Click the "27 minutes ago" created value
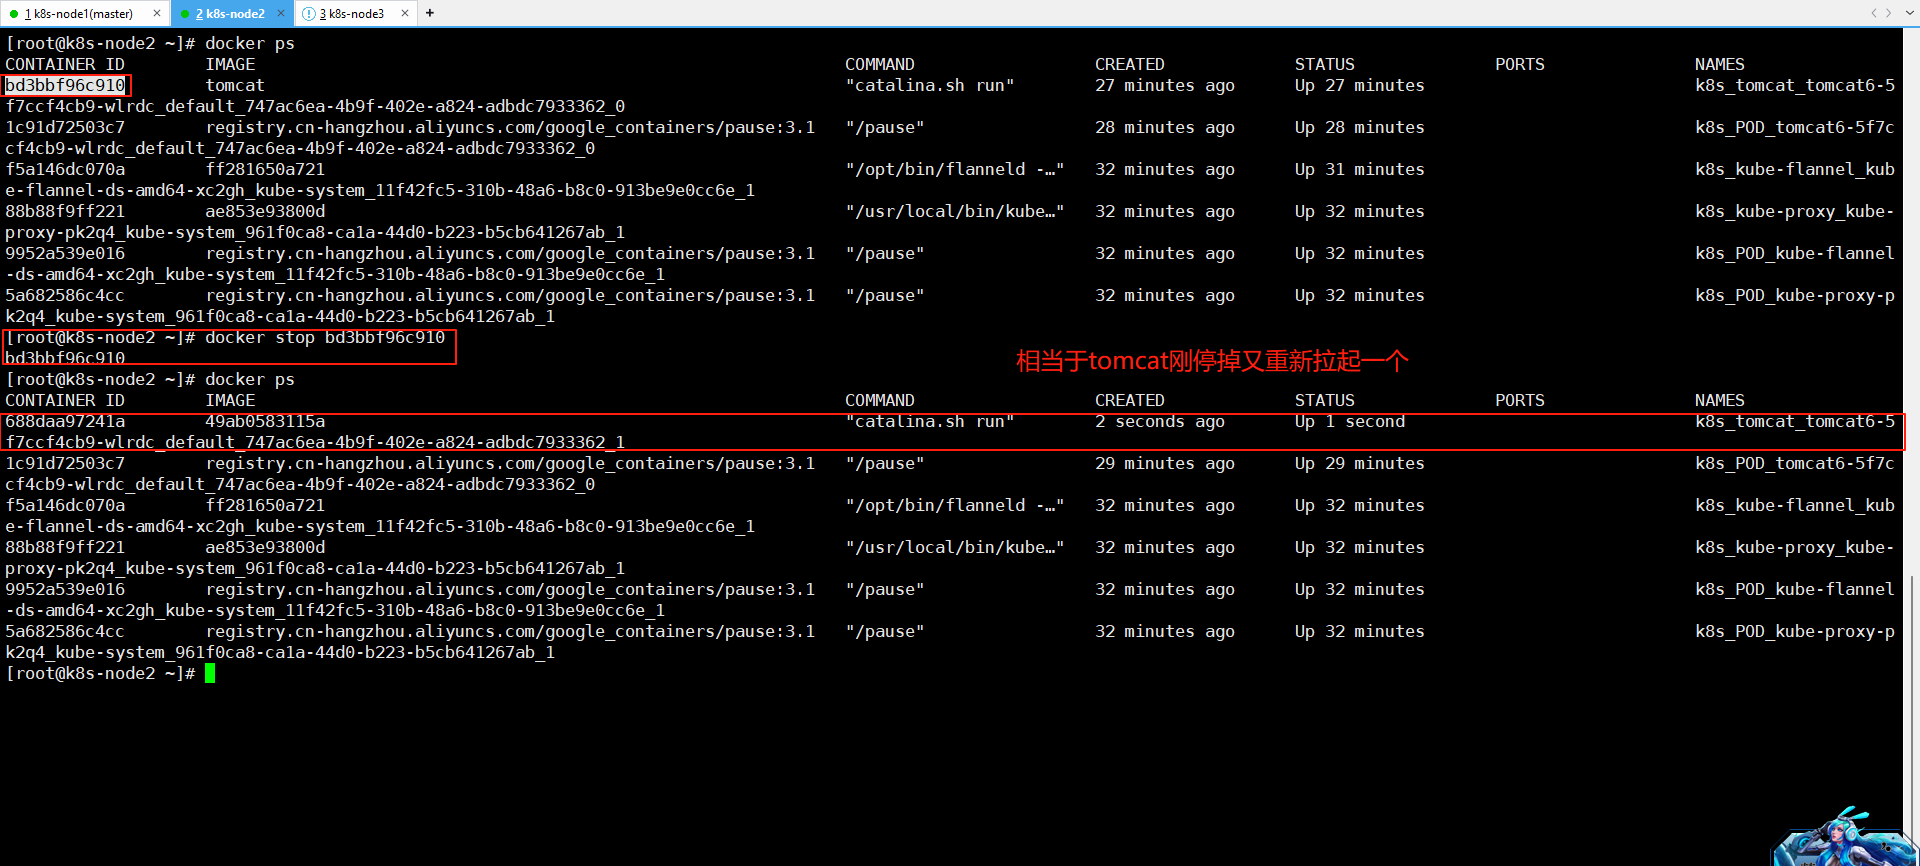 pyautogui.click(x=1165, y=85)
